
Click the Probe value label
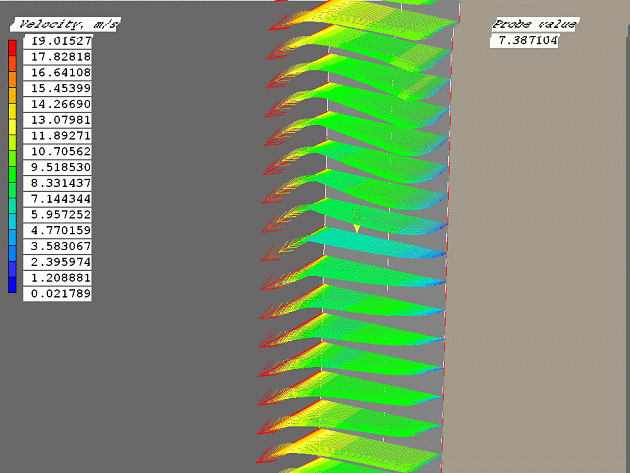534,24
